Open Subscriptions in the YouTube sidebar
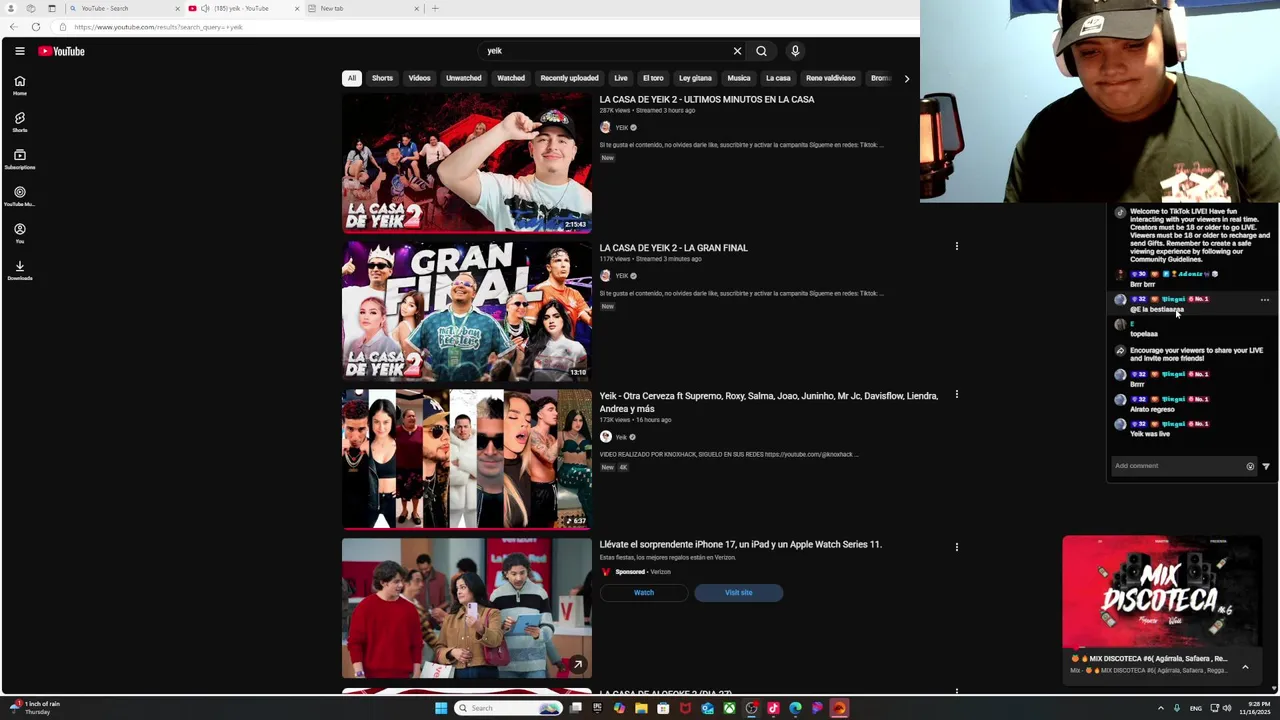Screen dimensions: 1280x720 [19, 159]
